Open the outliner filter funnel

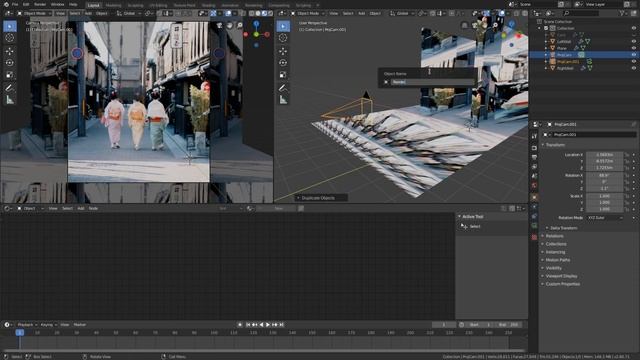[x=622, y=13]
